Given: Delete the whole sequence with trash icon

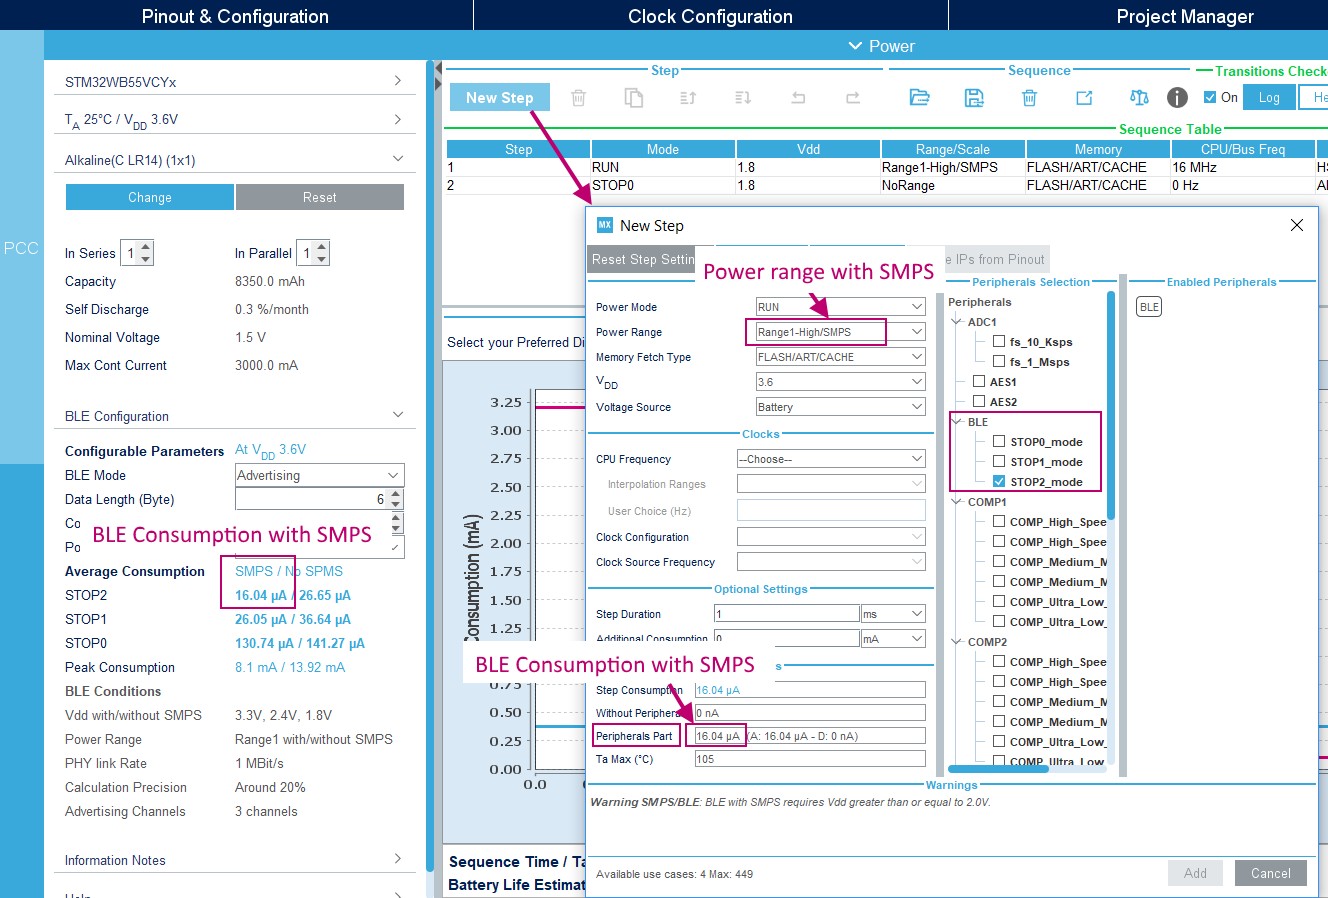Looking at the screenshot, I should [x=1029, y=97].
